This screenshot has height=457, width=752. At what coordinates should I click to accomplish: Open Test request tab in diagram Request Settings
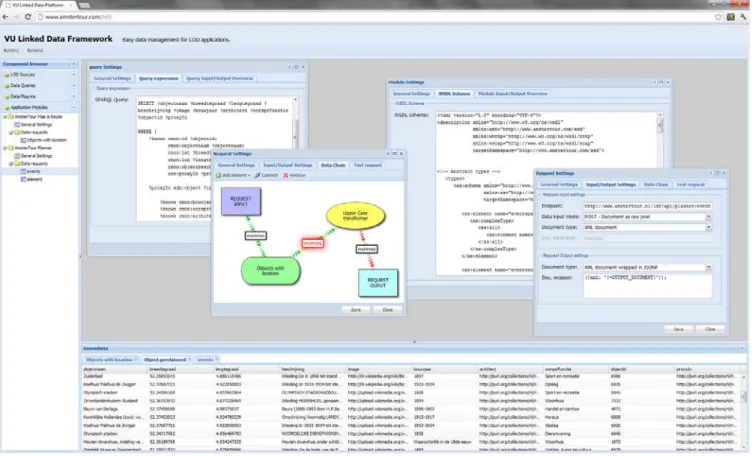coord(368,165)
